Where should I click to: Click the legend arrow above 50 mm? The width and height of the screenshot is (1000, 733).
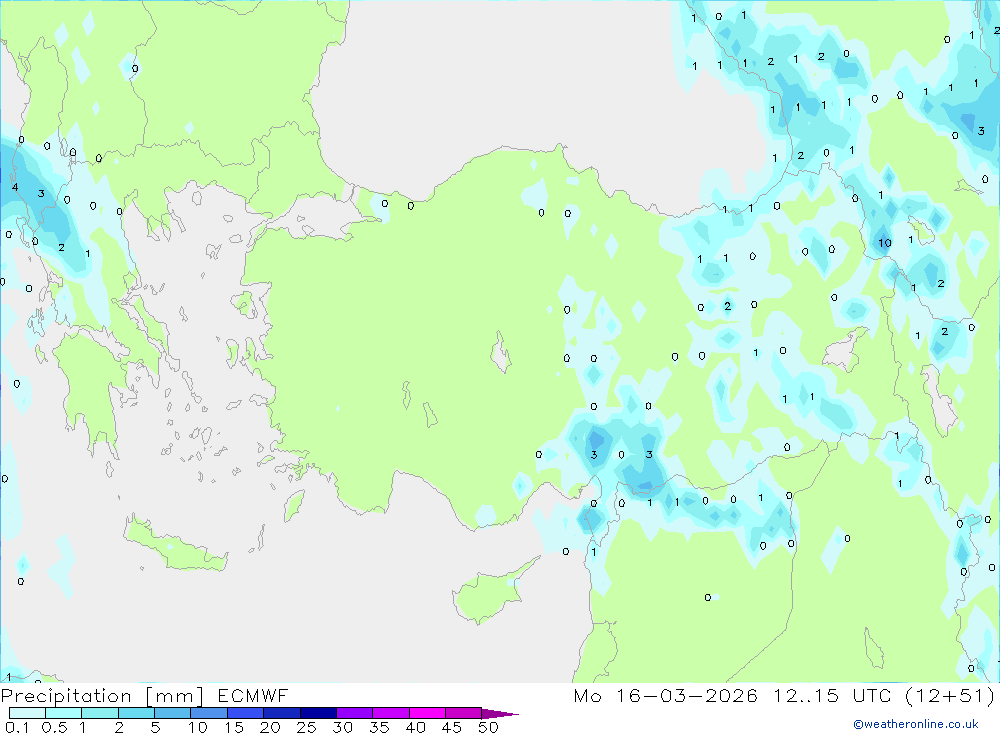coord(500,714)
